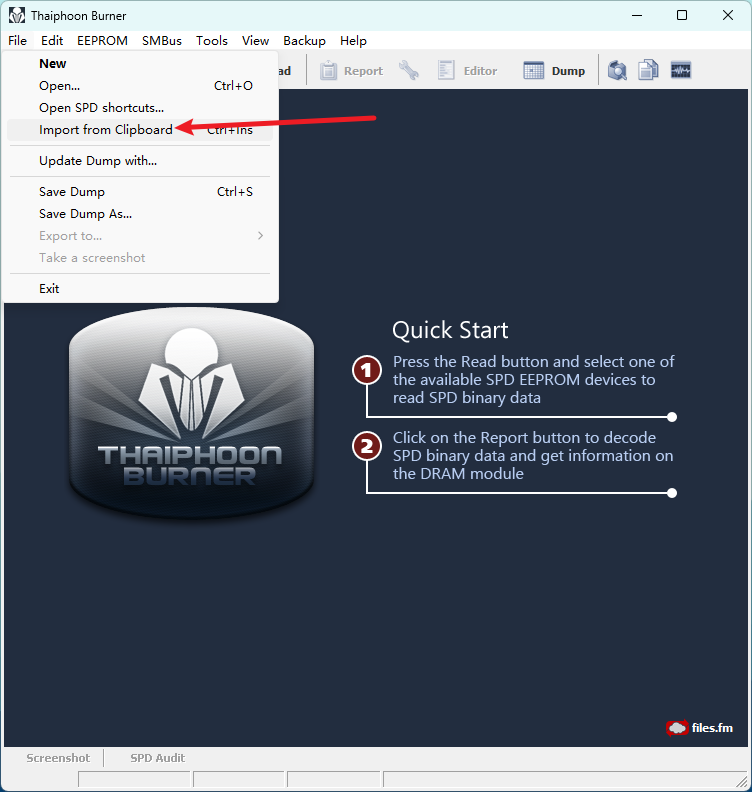Click the Quick Start heading

click(450, 330)
